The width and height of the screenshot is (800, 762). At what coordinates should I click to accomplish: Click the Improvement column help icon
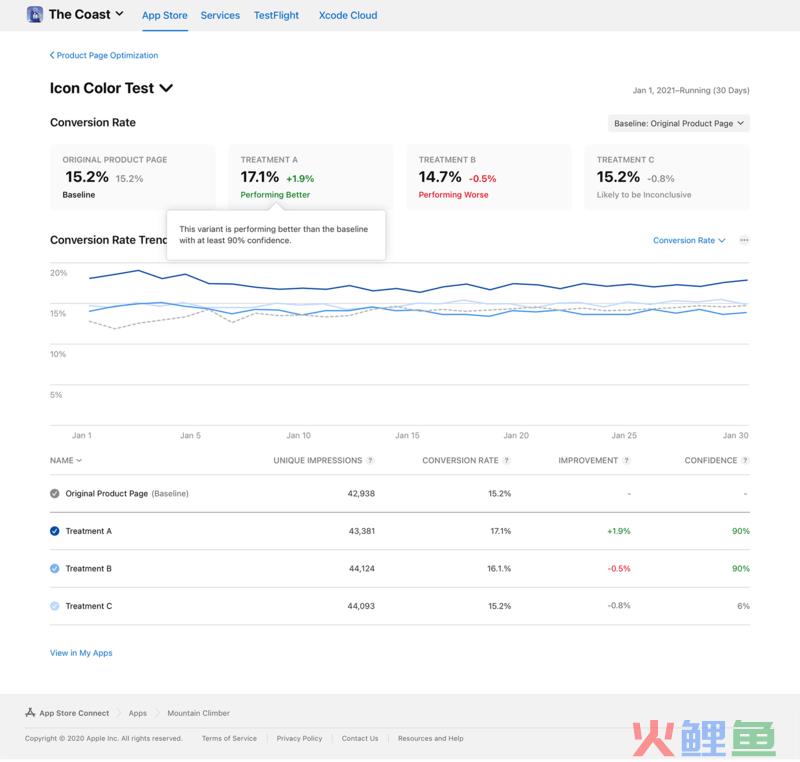point(626,460)
